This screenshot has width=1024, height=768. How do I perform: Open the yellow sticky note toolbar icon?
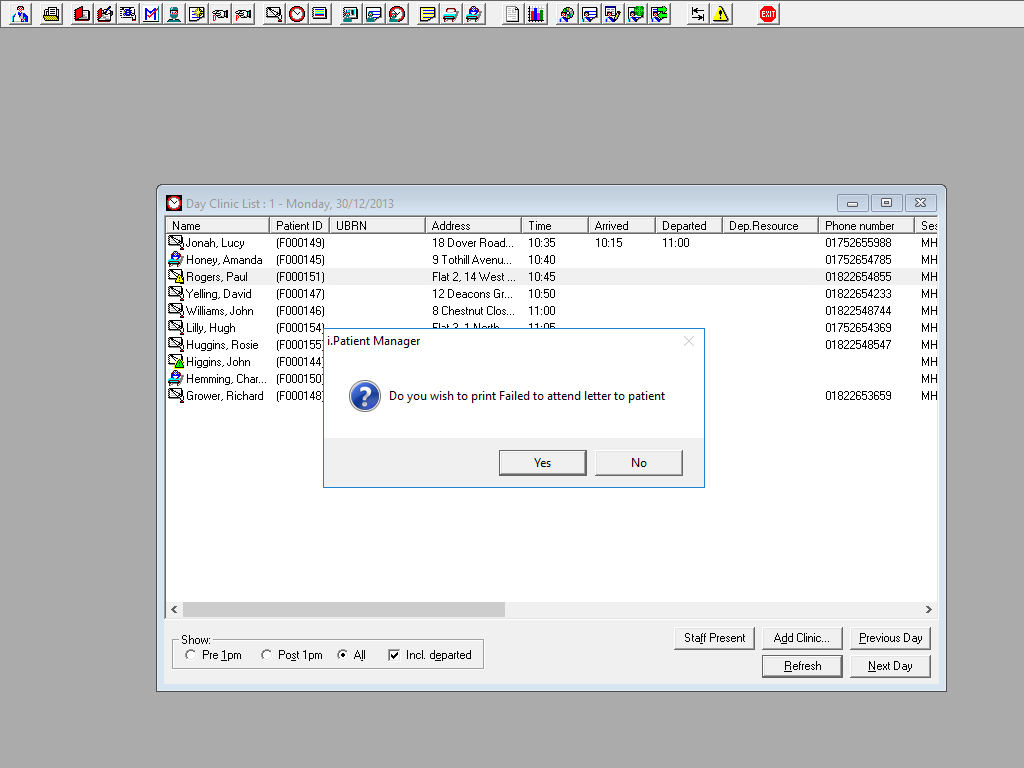[427, 14]
